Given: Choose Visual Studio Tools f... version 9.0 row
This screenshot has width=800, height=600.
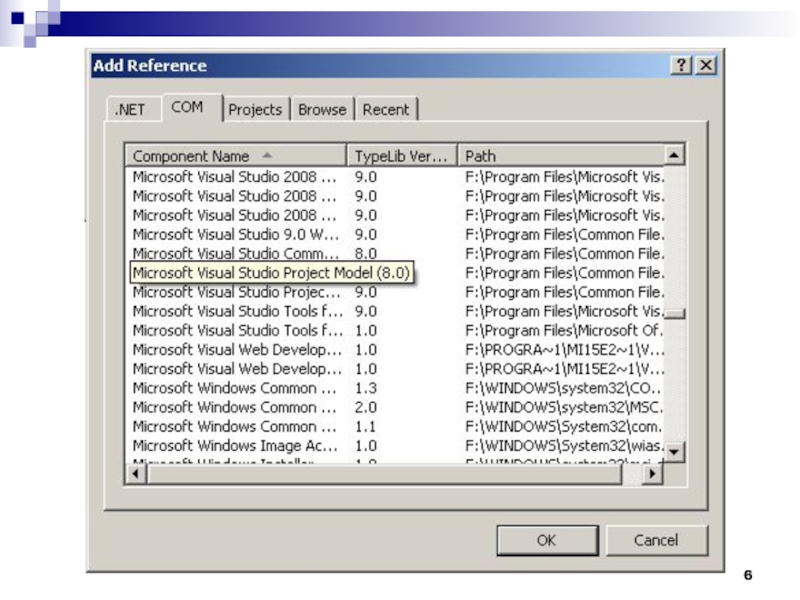Looking at the screenshot, I should pos(395,311).
